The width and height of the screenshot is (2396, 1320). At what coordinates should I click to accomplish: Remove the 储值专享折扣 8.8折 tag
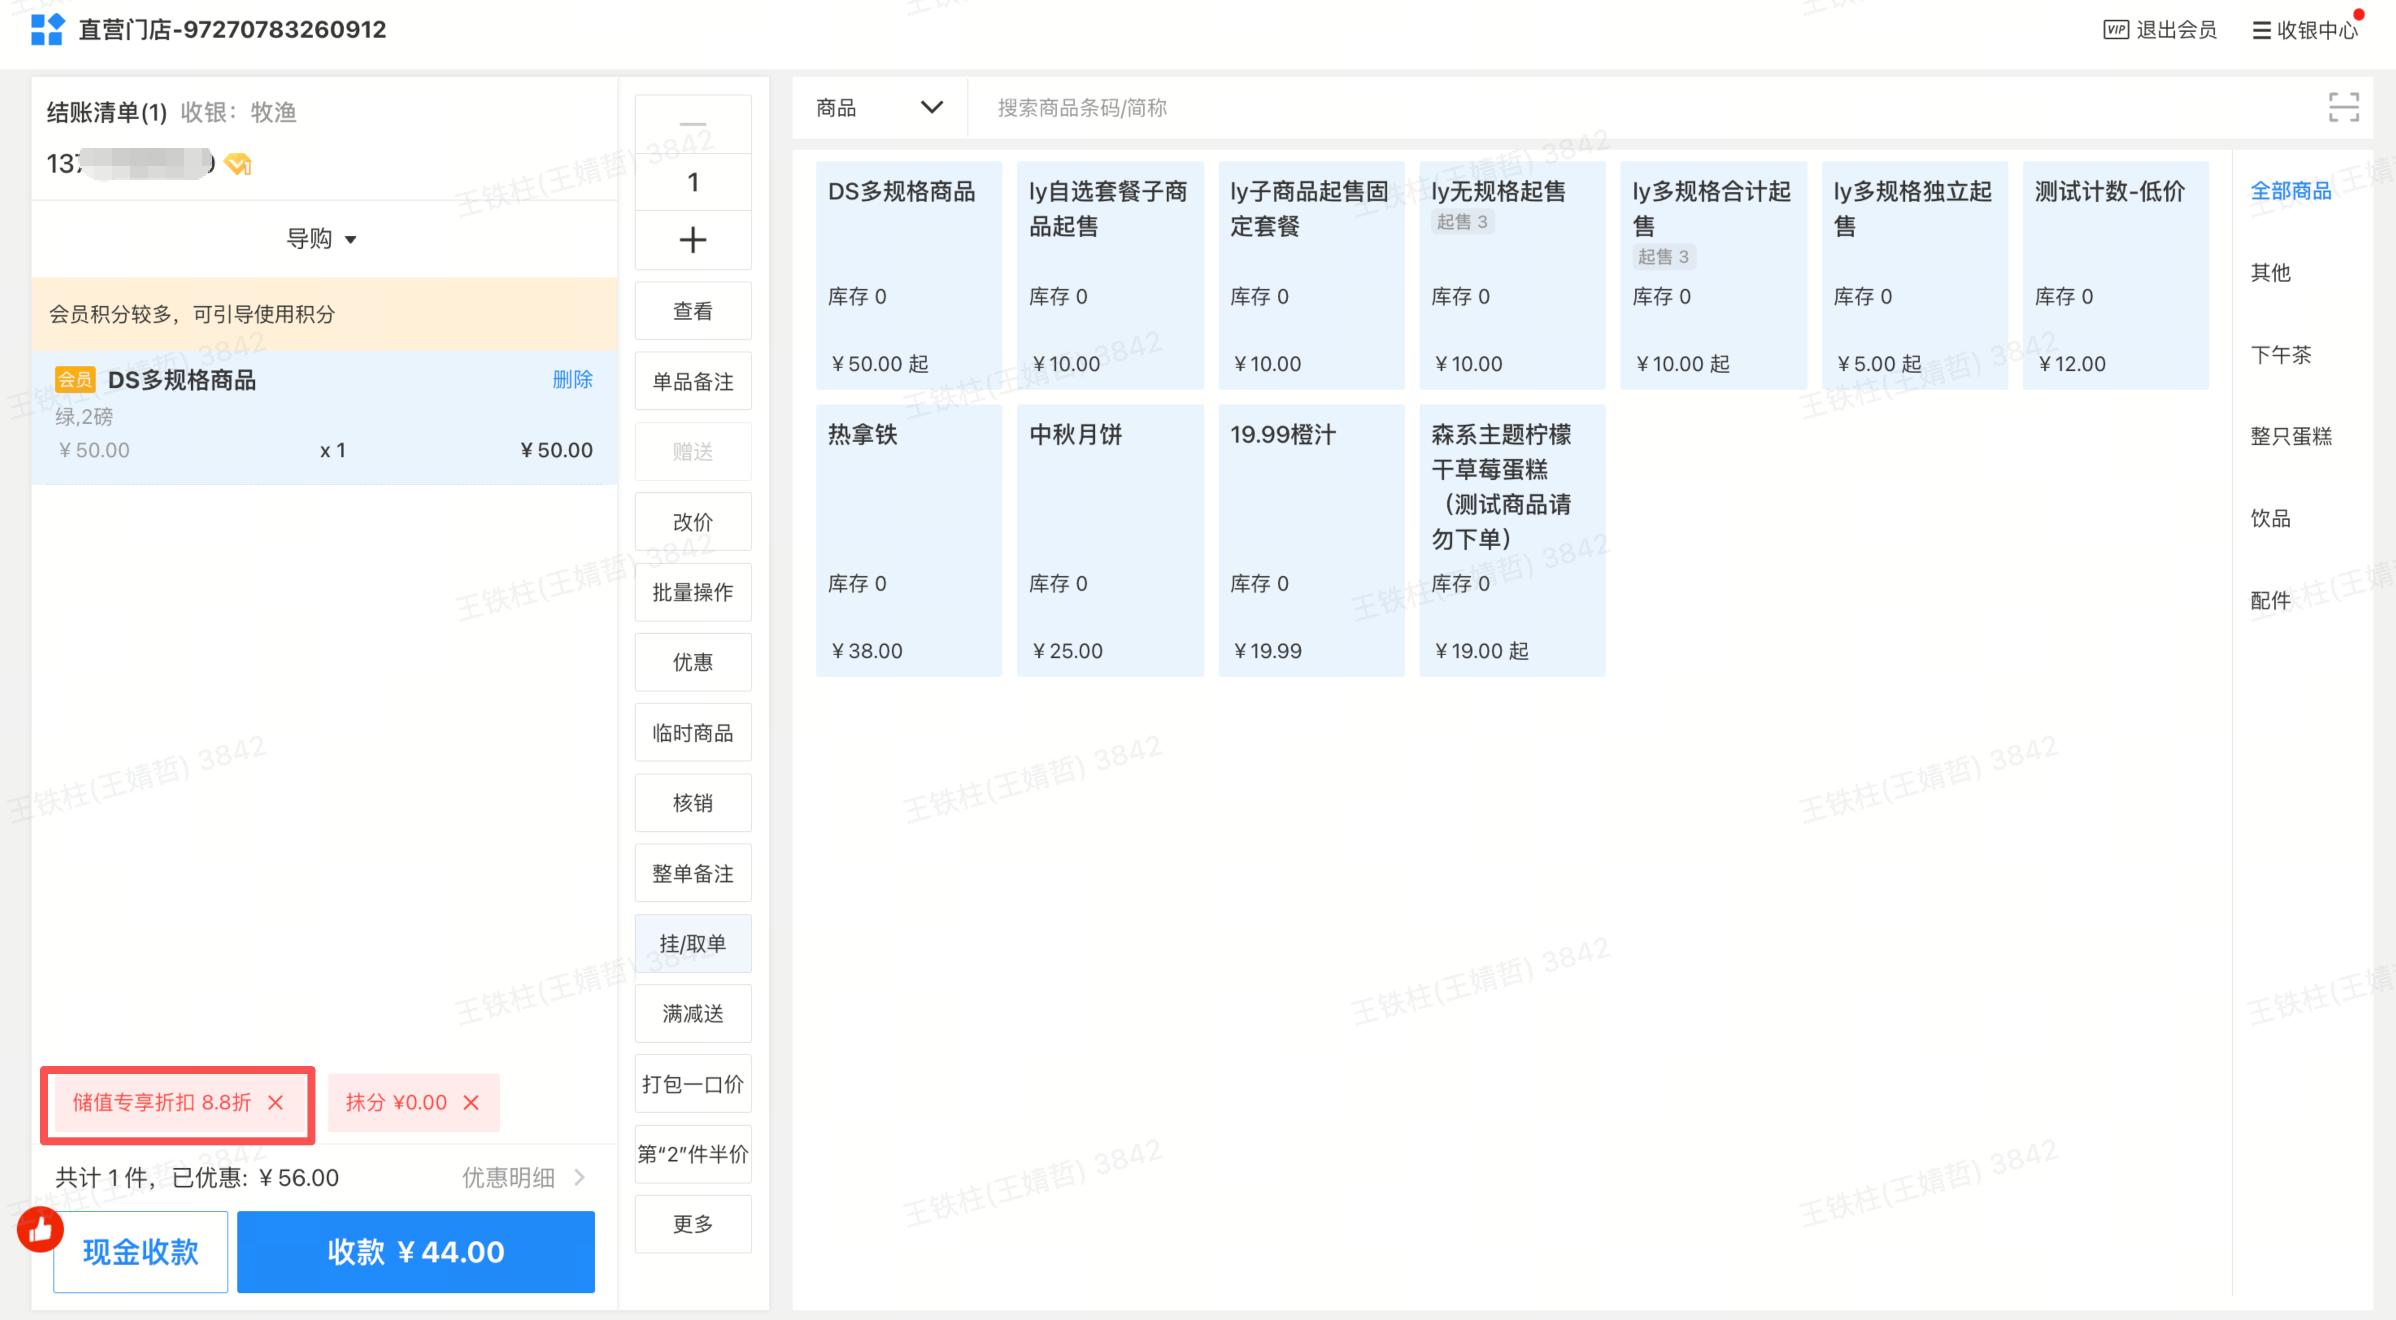(276, 1102)
